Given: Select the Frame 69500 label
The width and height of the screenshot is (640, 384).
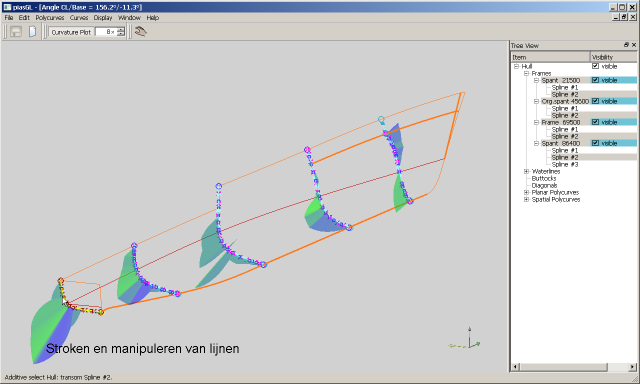Looking at the screenshot, I should click(x=560, y=122).
